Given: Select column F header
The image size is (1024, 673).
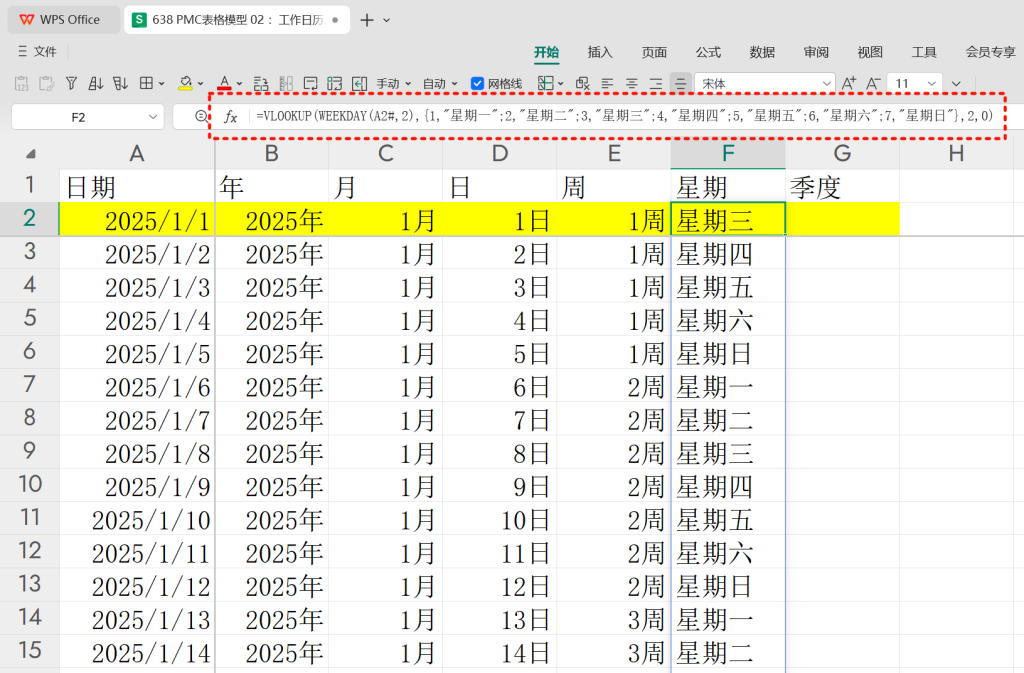Looking at the screenshot, I should click(728, 154).
